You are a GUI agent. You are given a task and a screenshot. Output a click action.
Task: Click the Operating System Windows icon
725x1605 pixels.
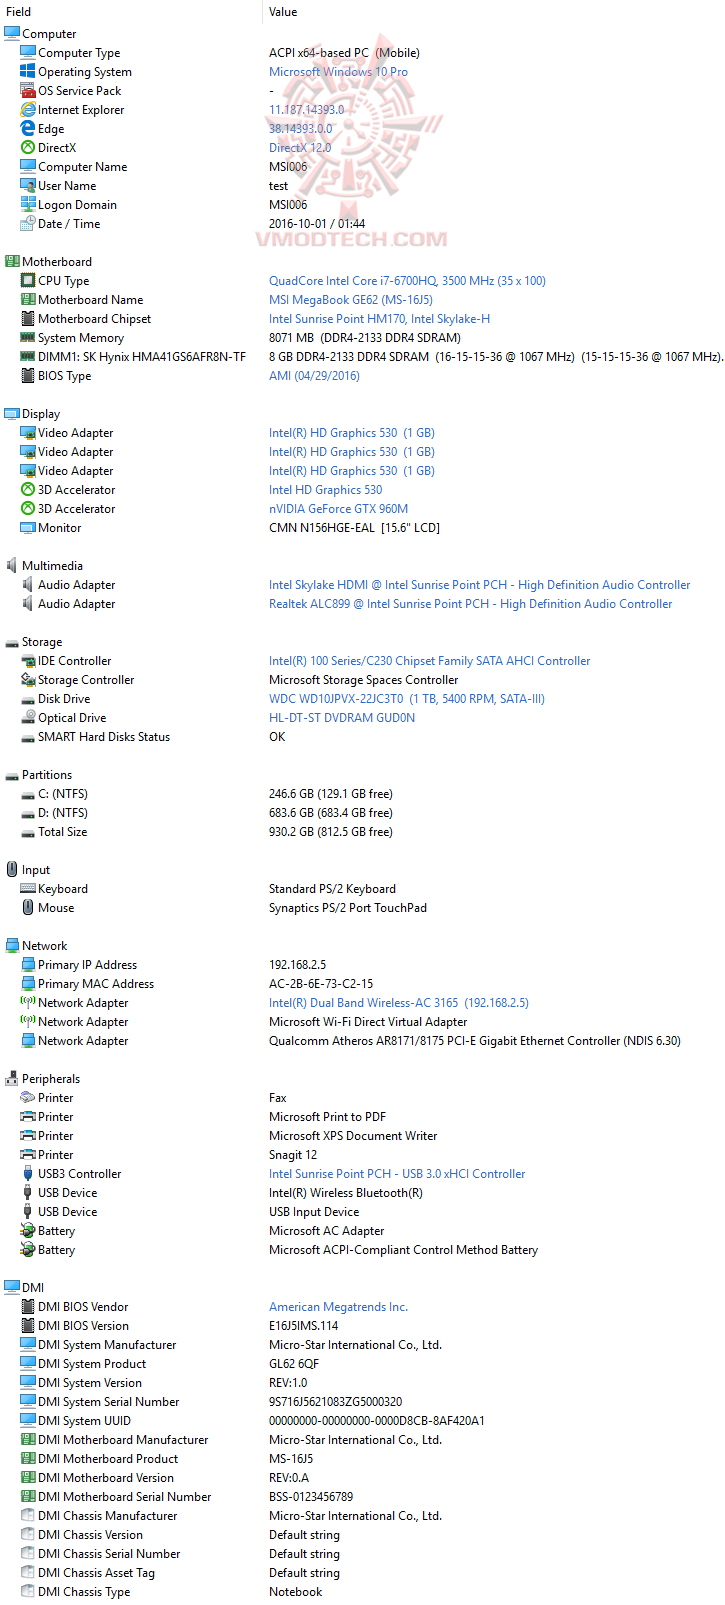[x=28, y=71]
